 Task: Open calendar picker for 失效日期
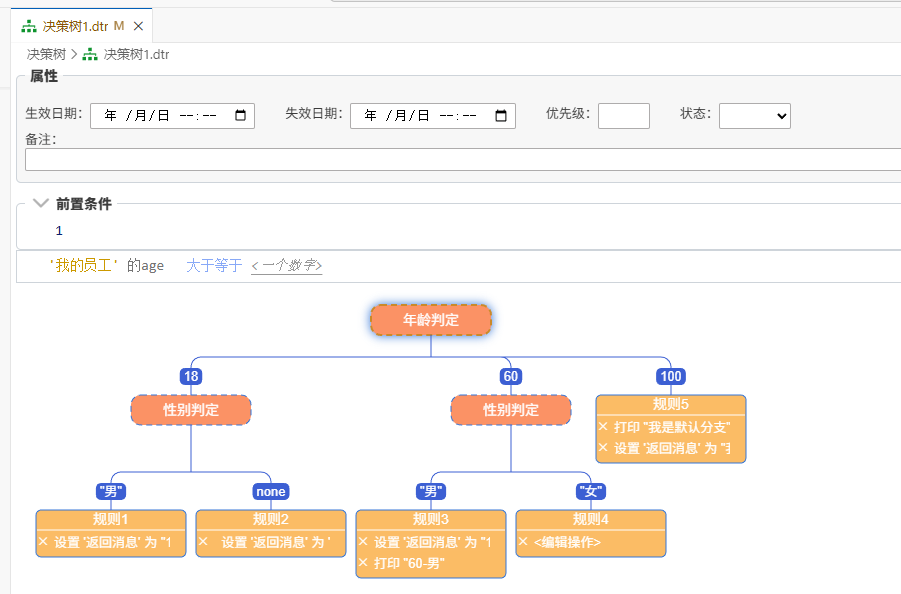point(501,116)
